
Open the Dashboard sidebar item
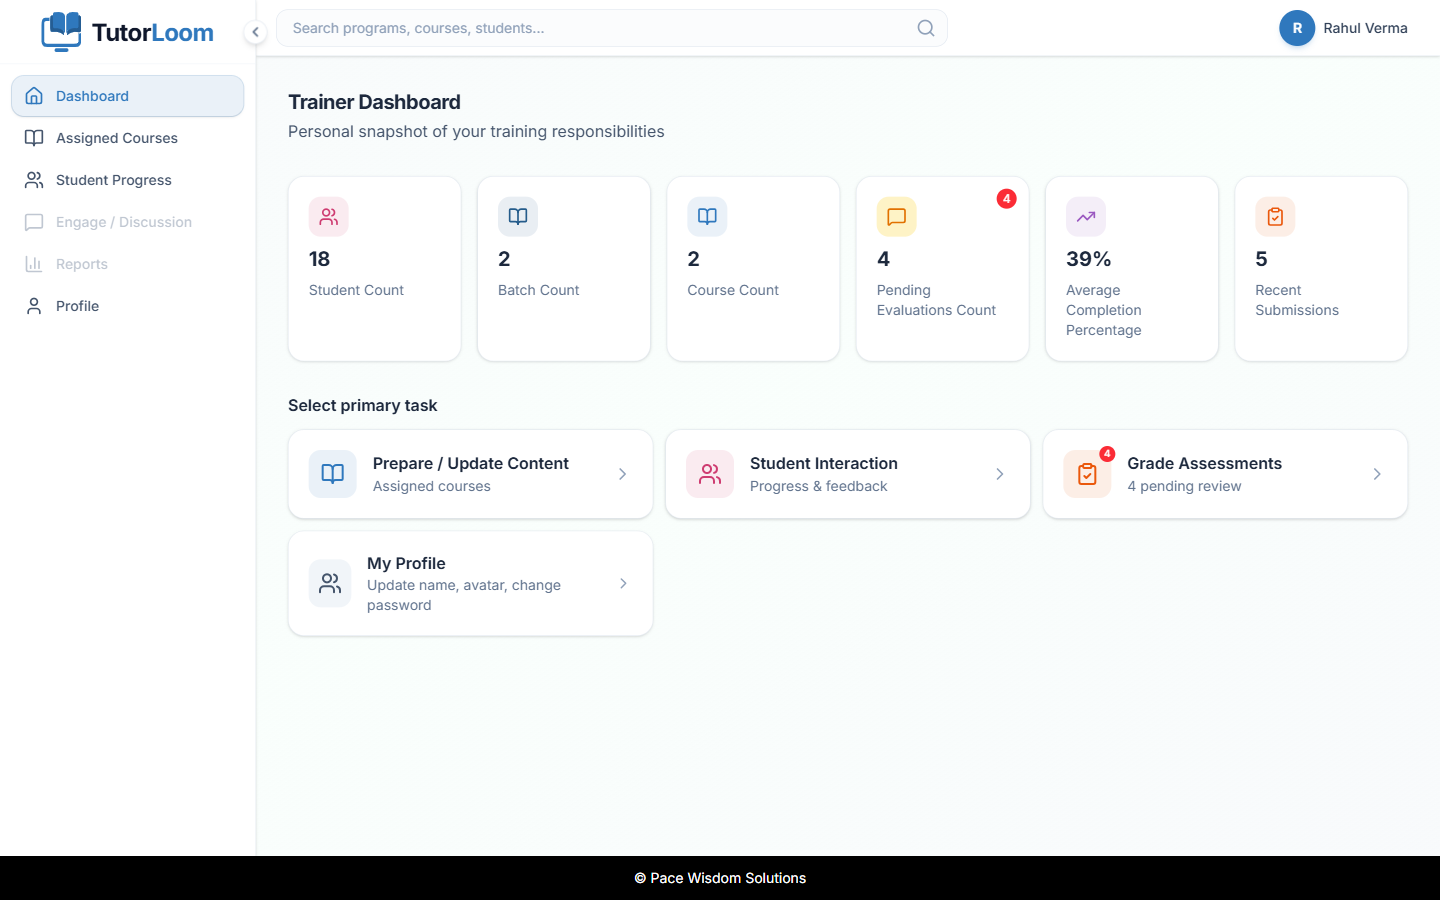(127, 96)
